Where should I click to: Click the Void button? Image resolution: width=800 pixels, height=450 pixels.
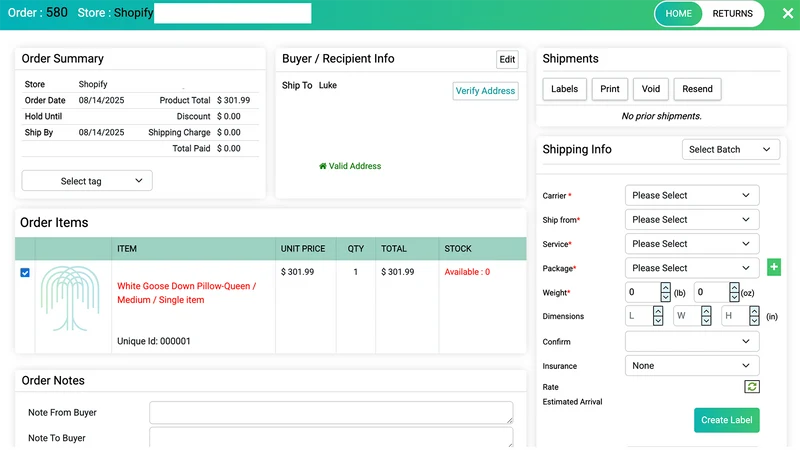pyautogui.click(x=651, y=89)
